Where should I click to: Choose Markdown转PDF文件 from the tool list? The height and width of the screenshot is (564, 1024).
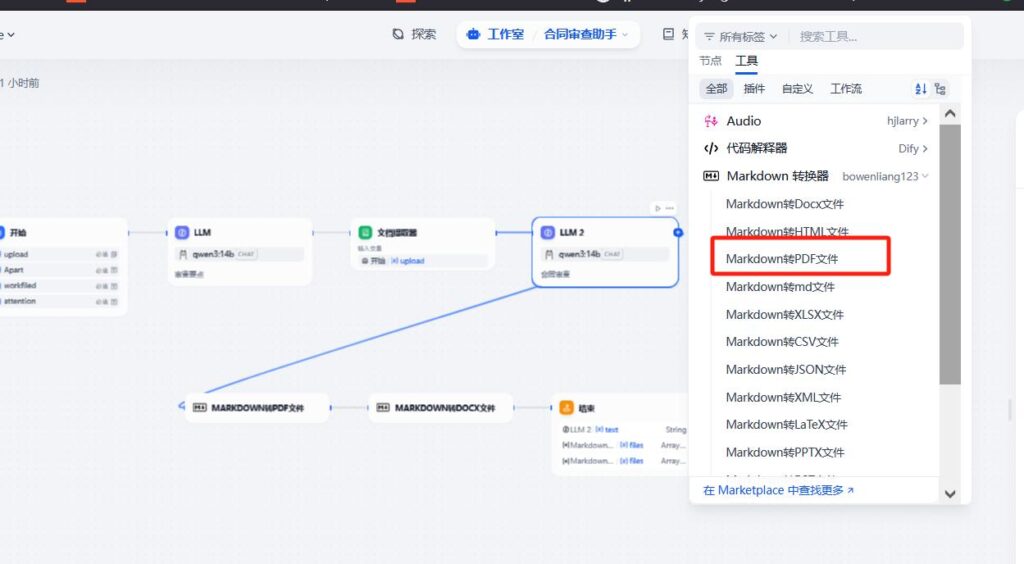tap(782, 259)
